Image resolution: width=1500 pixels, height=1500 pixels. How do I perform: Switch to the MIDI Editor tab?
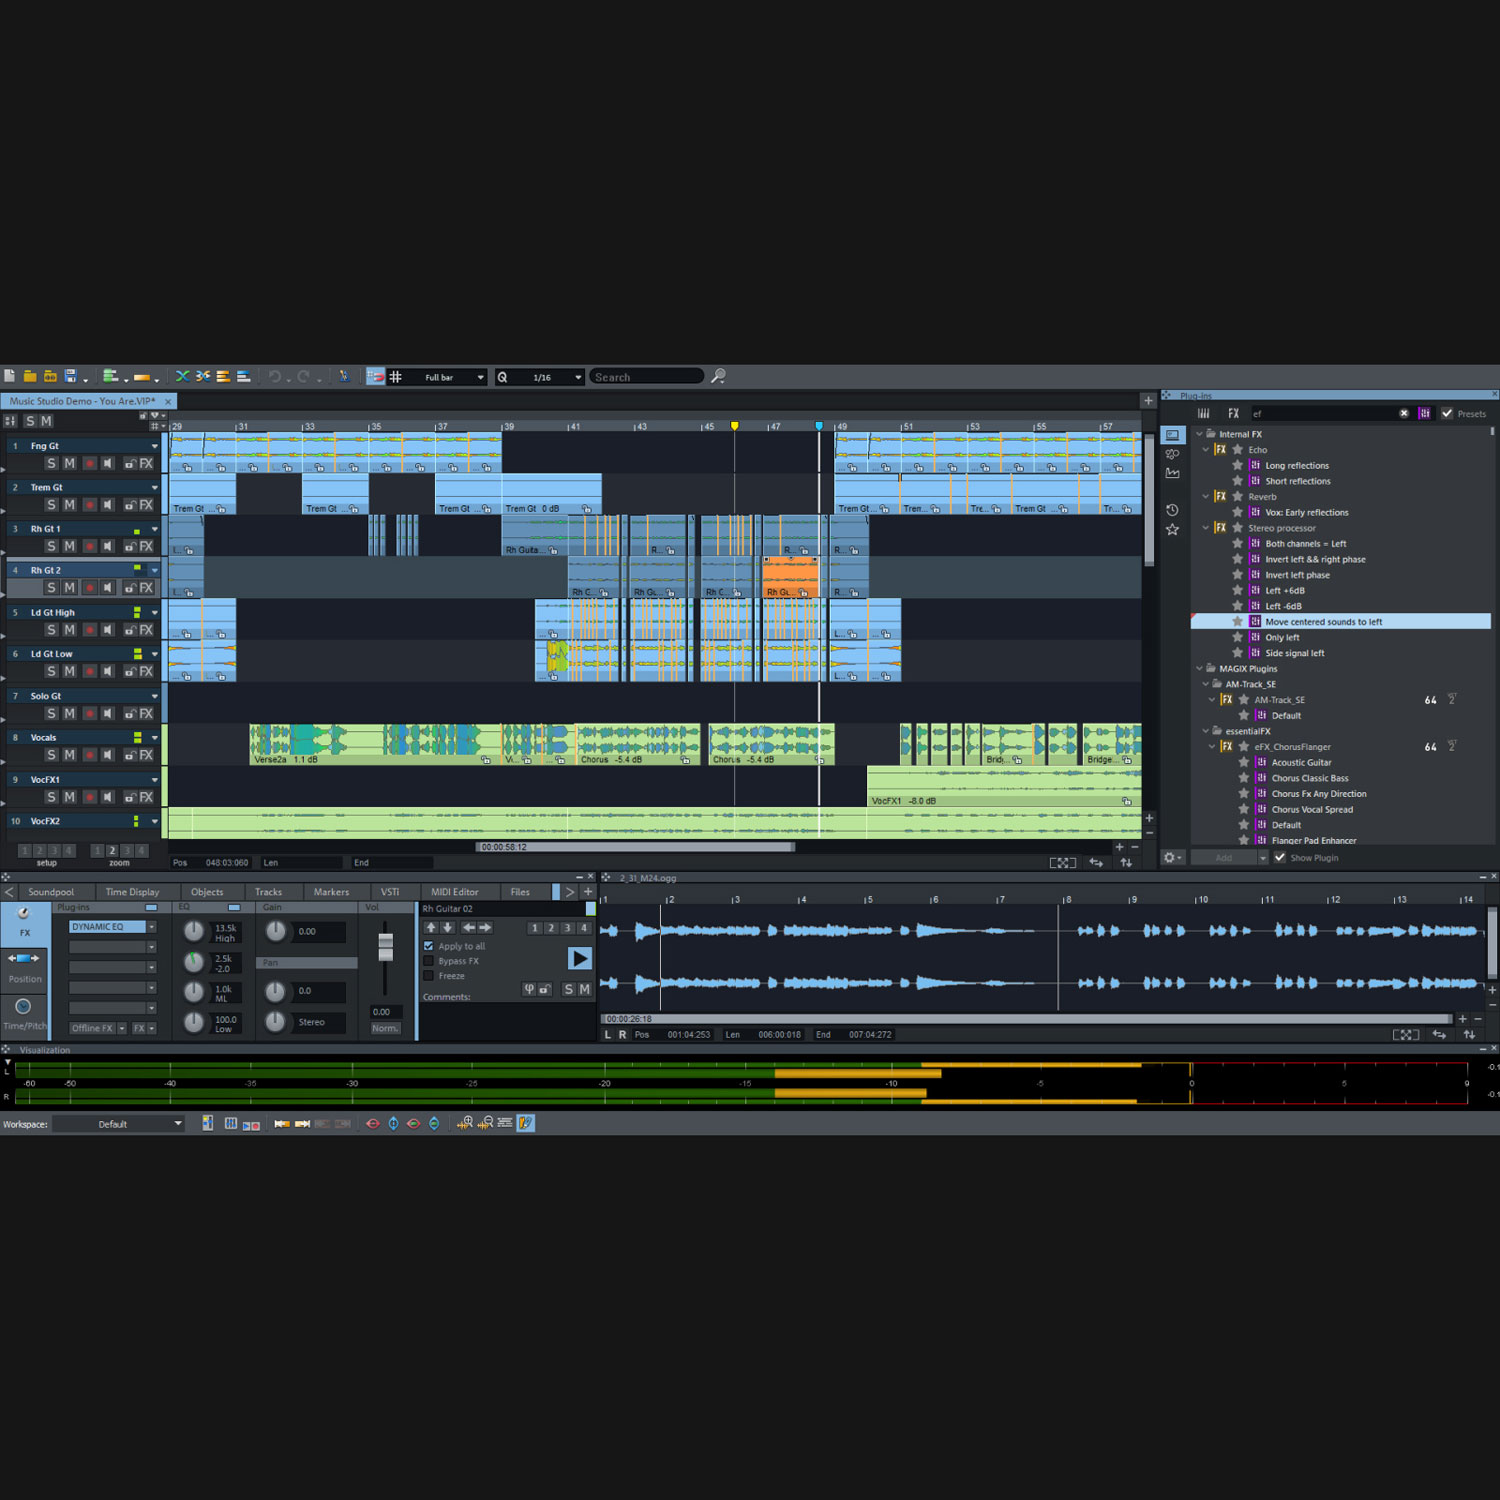point(455,891)
